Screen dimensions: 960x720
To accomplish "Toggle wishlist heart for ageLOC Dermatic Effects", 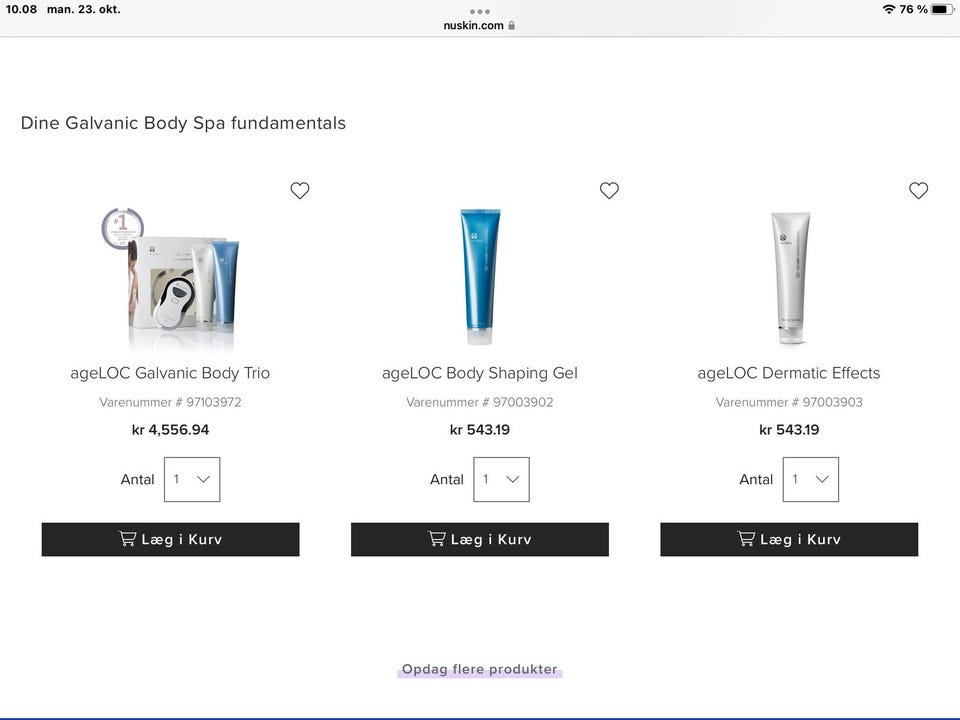I will click(918, 190).
